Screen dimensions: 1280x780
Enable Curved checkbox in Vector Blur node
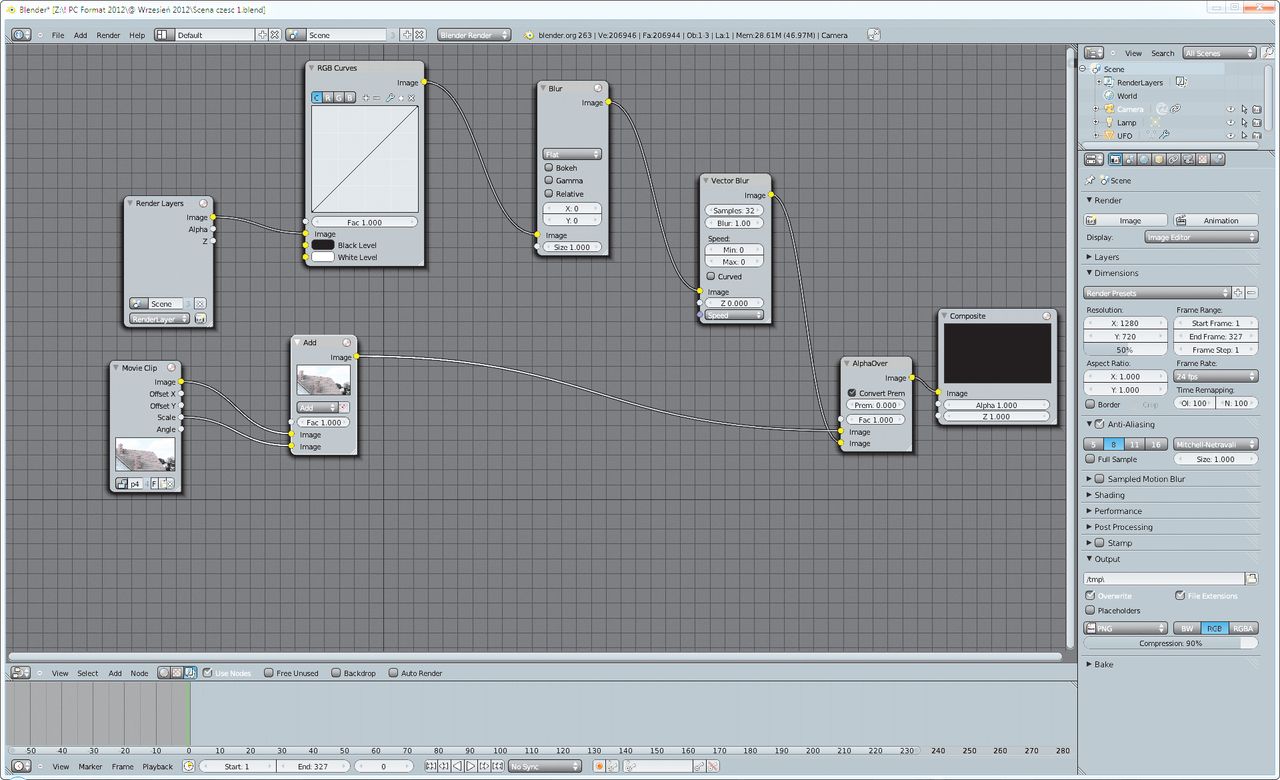711,276
